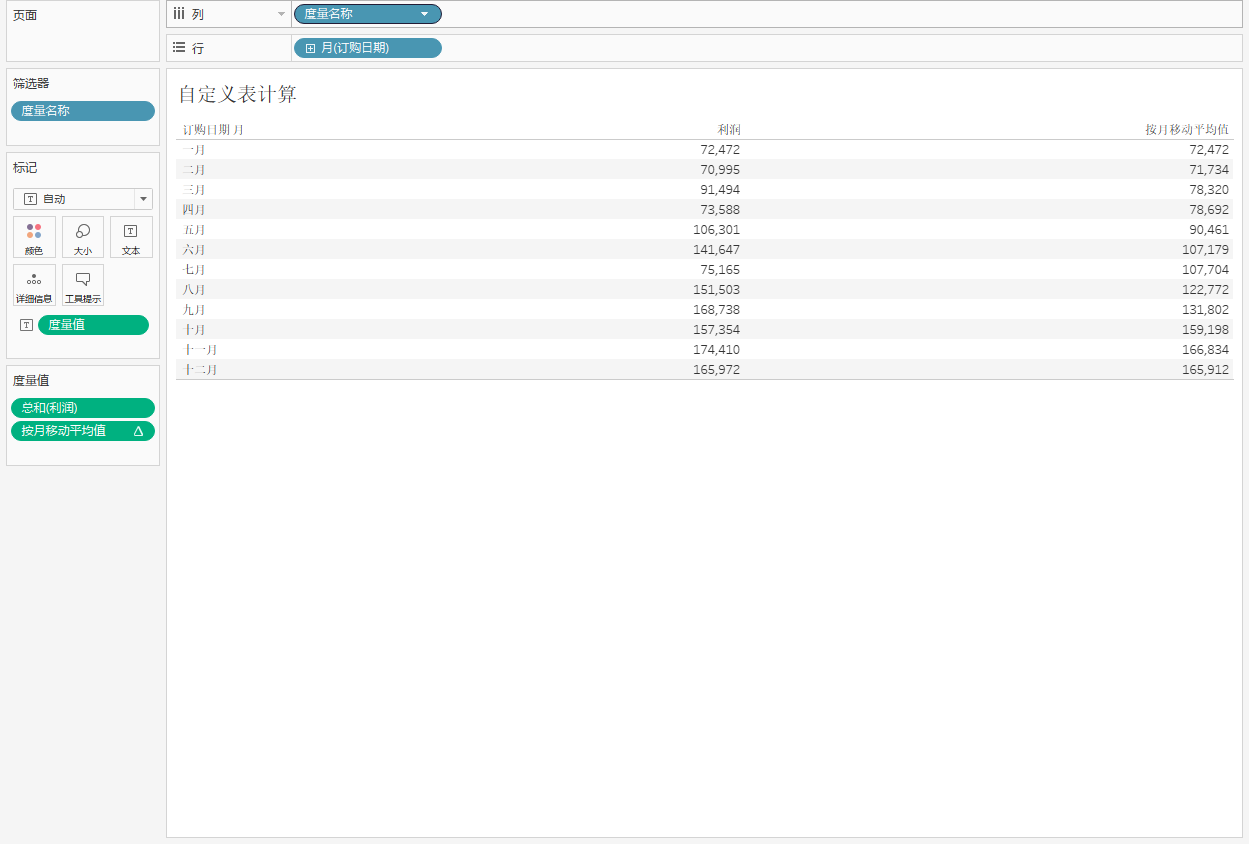Select the 按月移动平均值 measure values pill
Image resolution: width=1249 pixels, height=844 pixels.
[x=83, y=431]
